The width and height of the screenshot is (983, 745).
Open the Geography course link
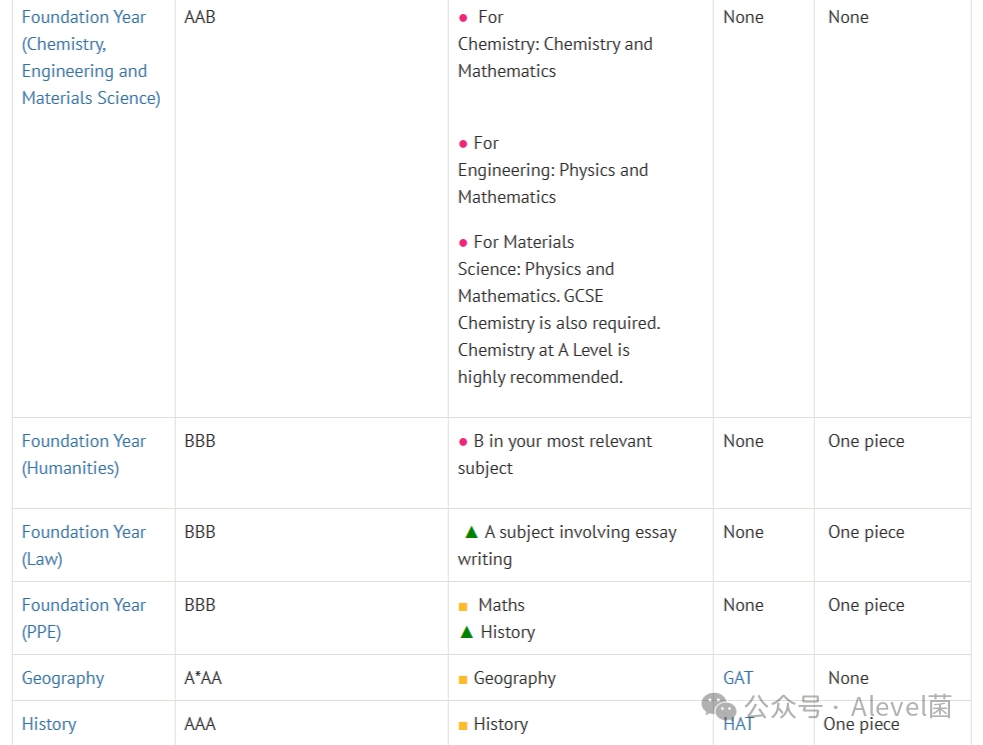pos(63,678)
